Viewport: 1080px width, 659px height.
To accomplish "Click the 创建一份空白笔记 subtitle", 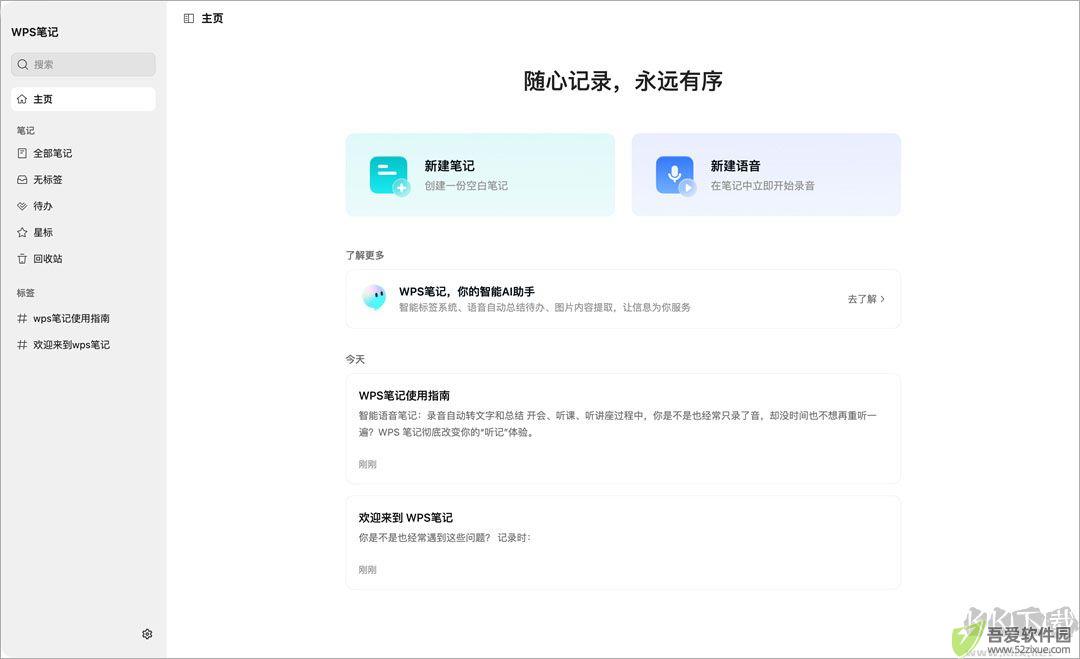I will pyautogui.click(x=466, y=186).
